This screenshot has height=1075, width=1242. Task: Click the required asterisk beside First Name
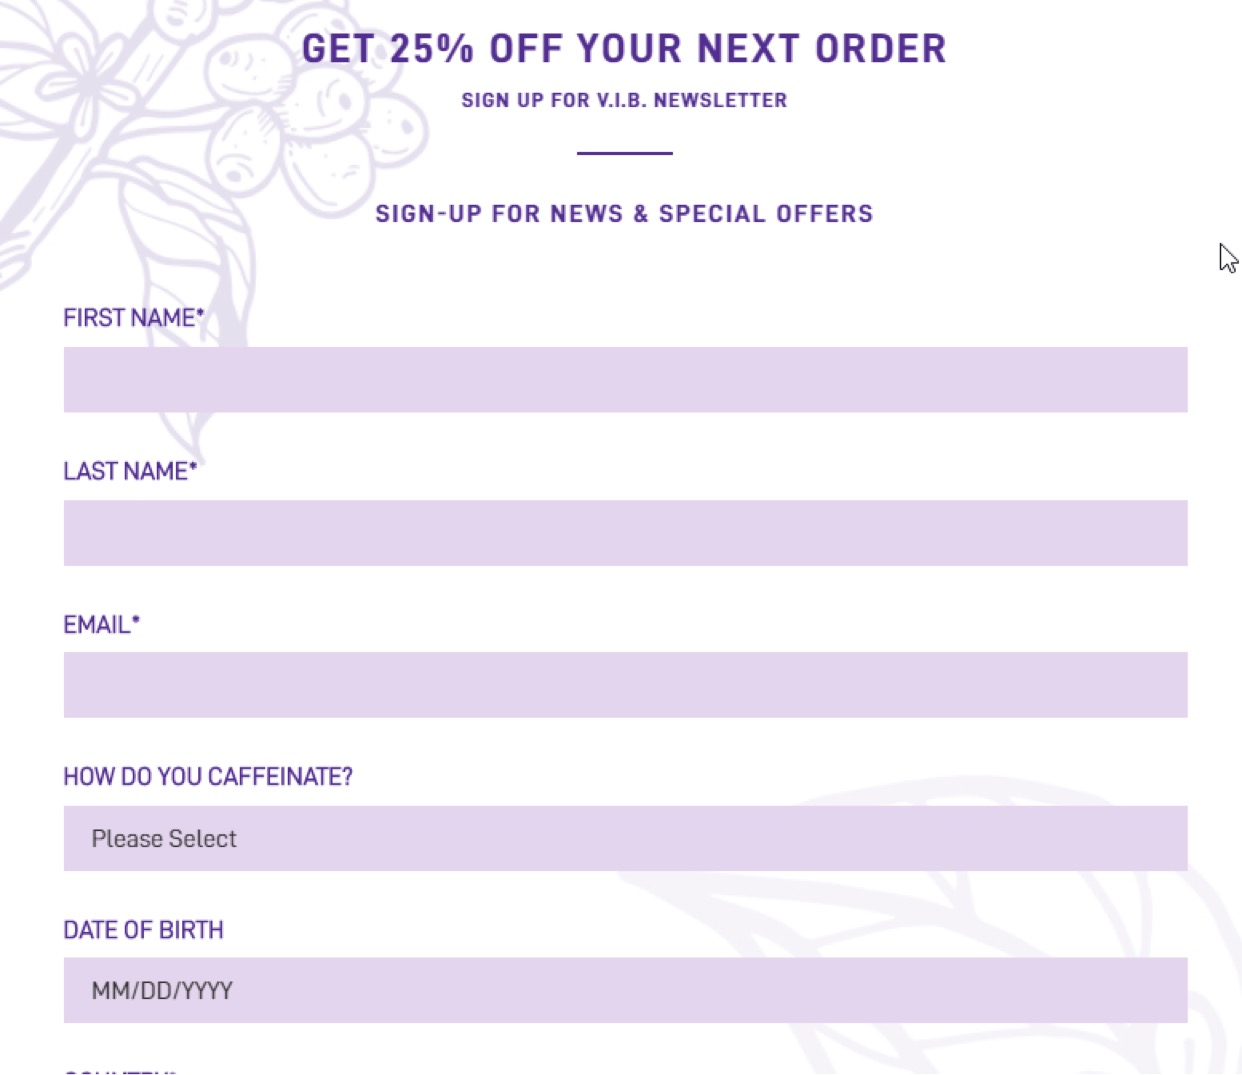200,314
